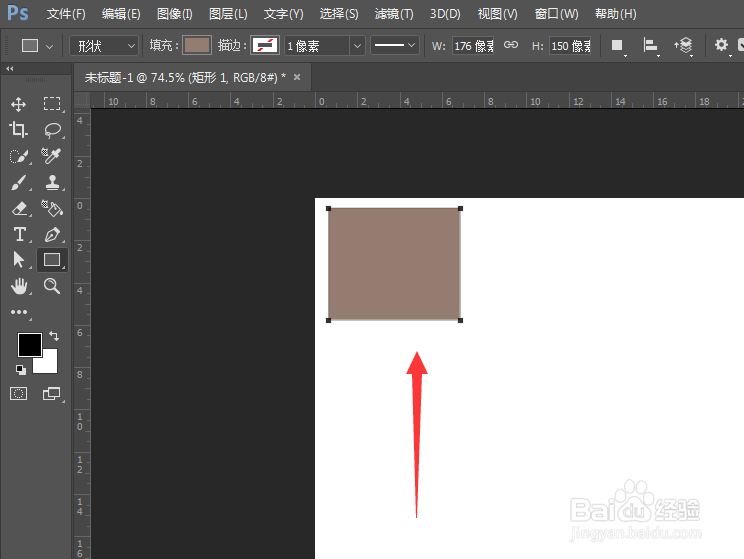Collapse the tools panel double arrows
Viewport: 744px width, 559px height.
coord(9,69)
